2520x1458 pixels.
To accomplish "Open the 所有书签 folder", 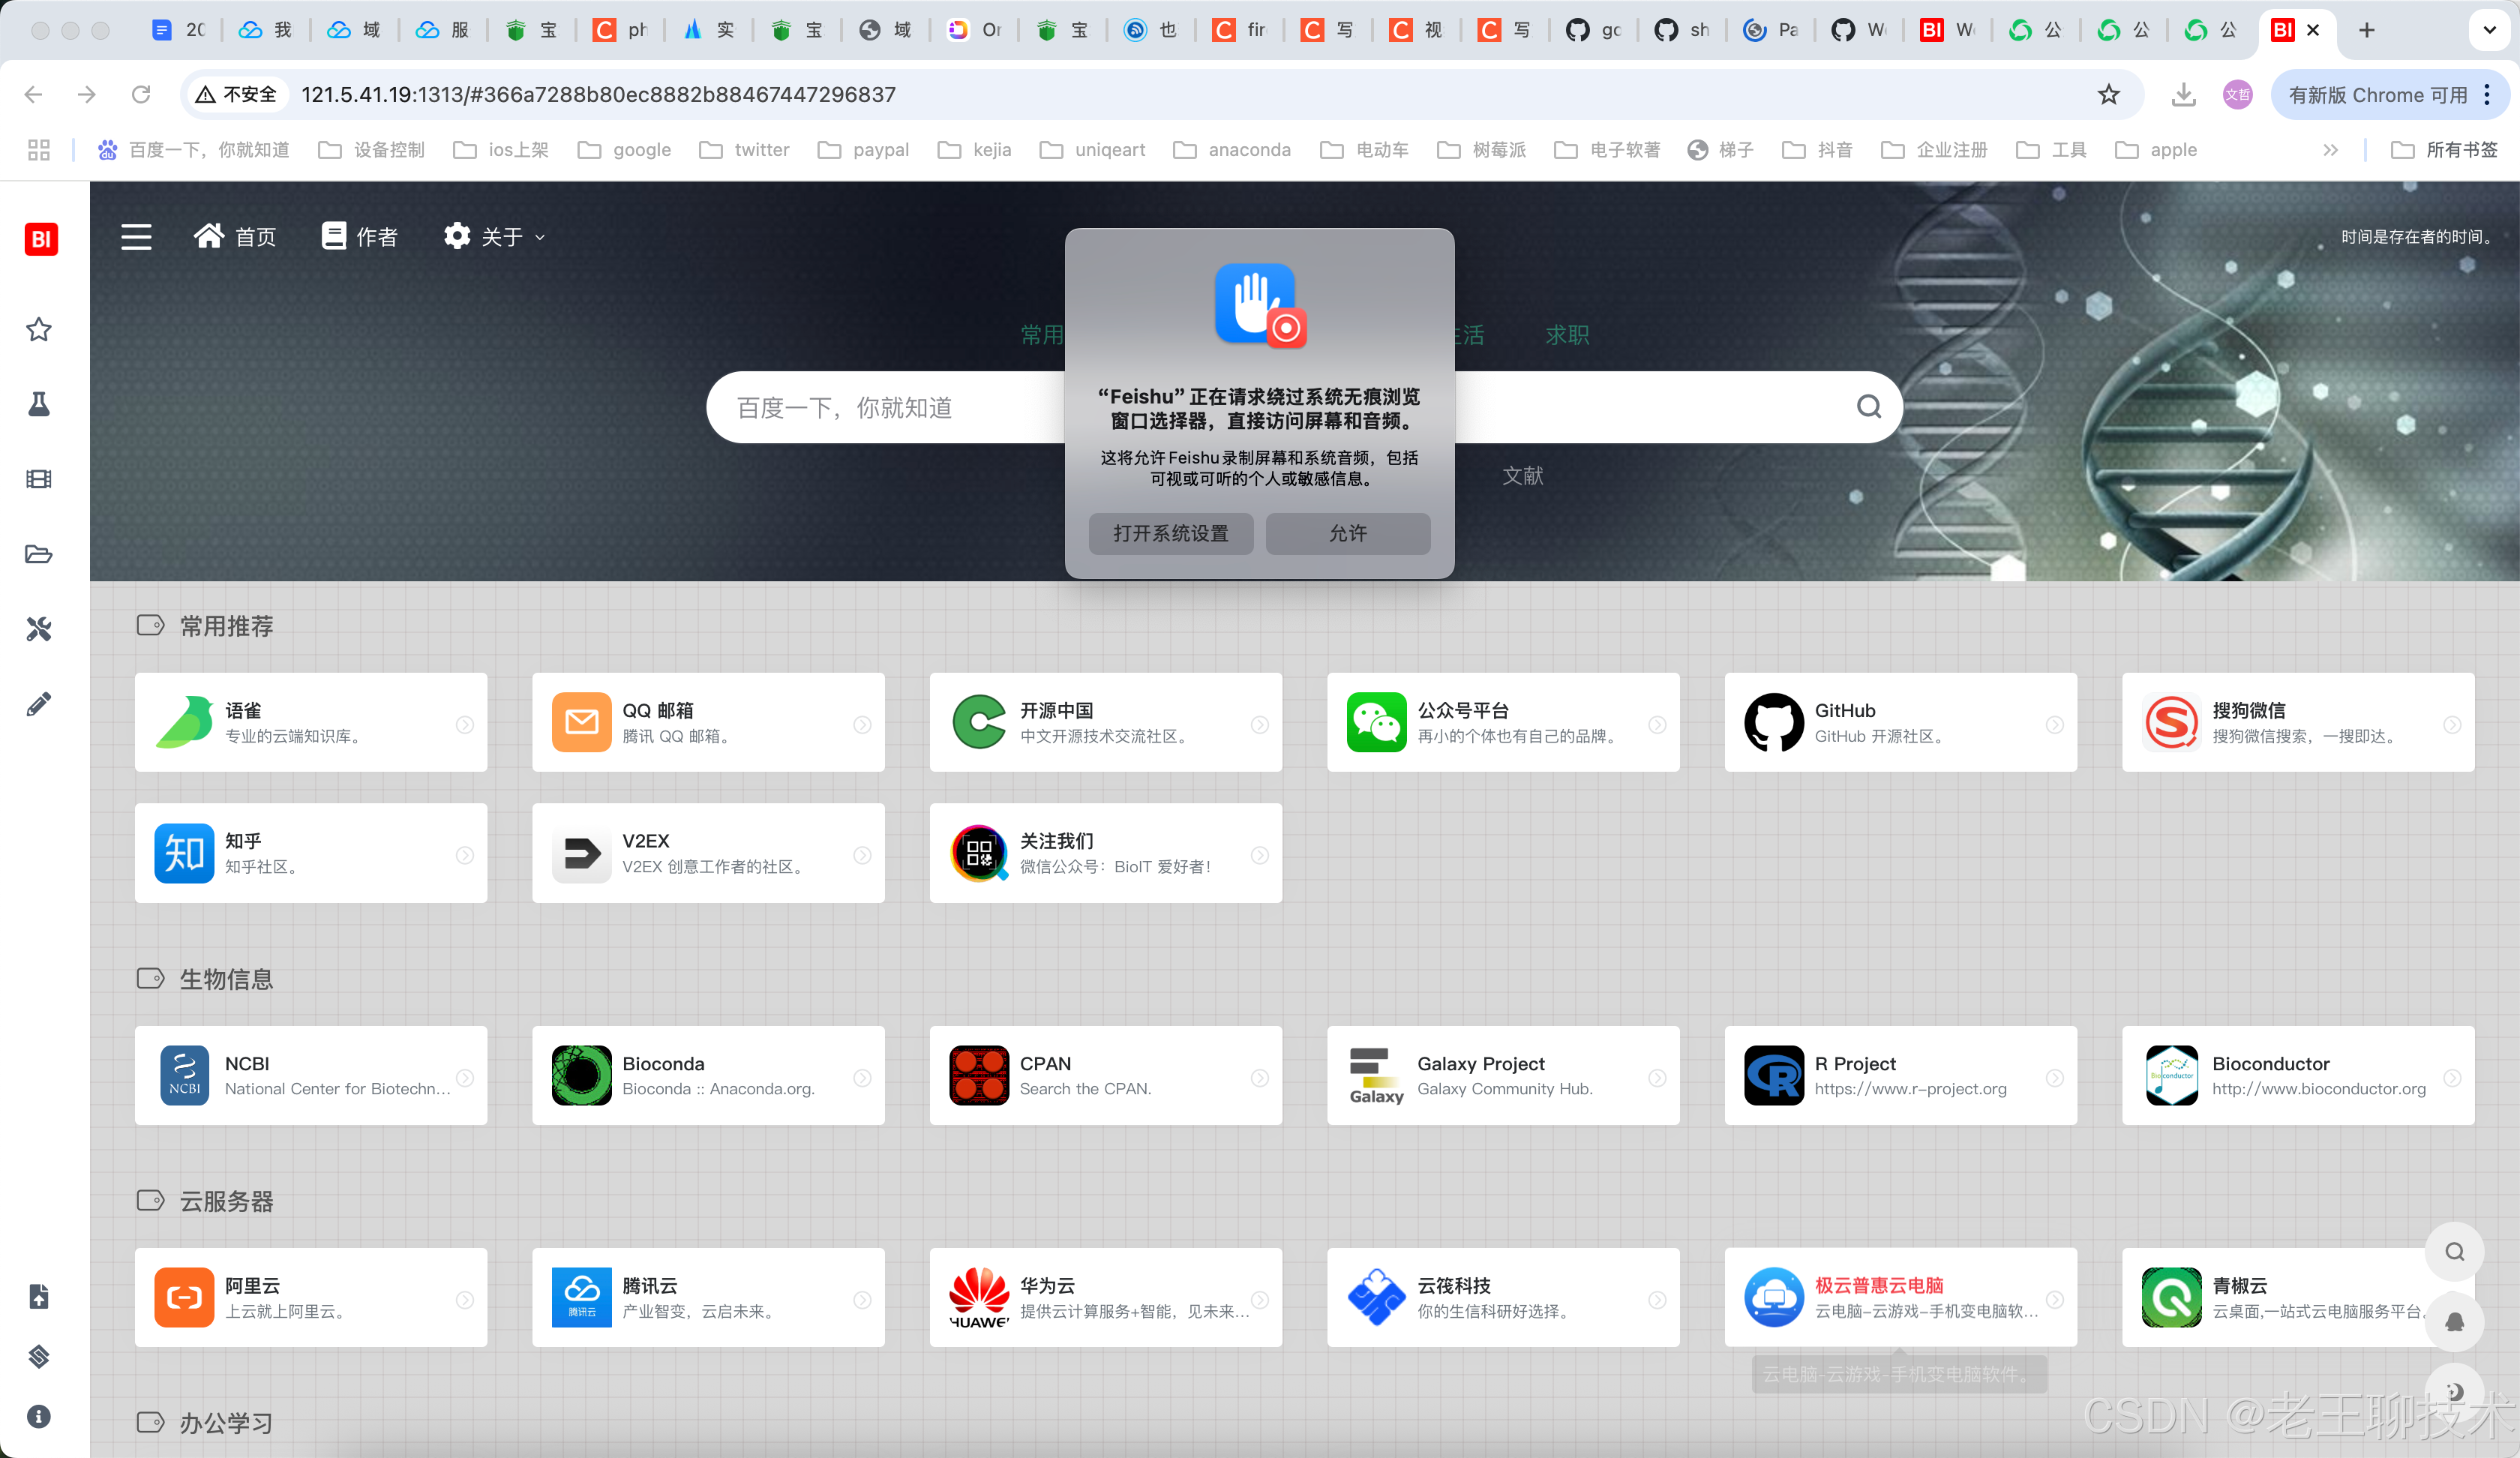I will (2443, 150).
